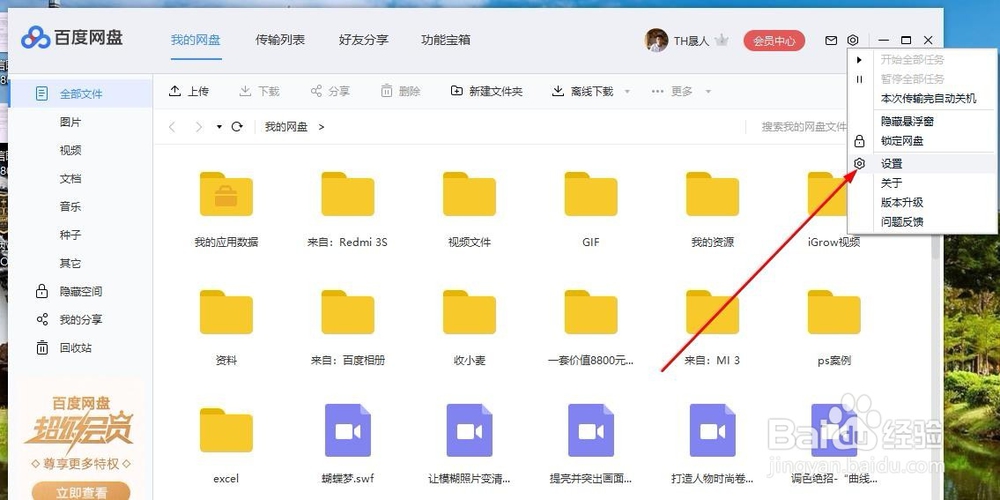Image resolution: width=1000 pixels, height=500 pixels.
Task: Open the 我的应用数据 folder icon
Action: 226,194
